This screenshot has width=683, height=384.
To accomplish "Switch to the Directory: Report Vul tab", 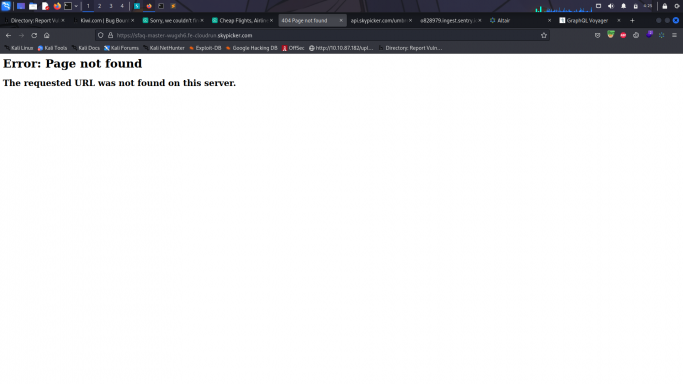I will tap(34, 20).
